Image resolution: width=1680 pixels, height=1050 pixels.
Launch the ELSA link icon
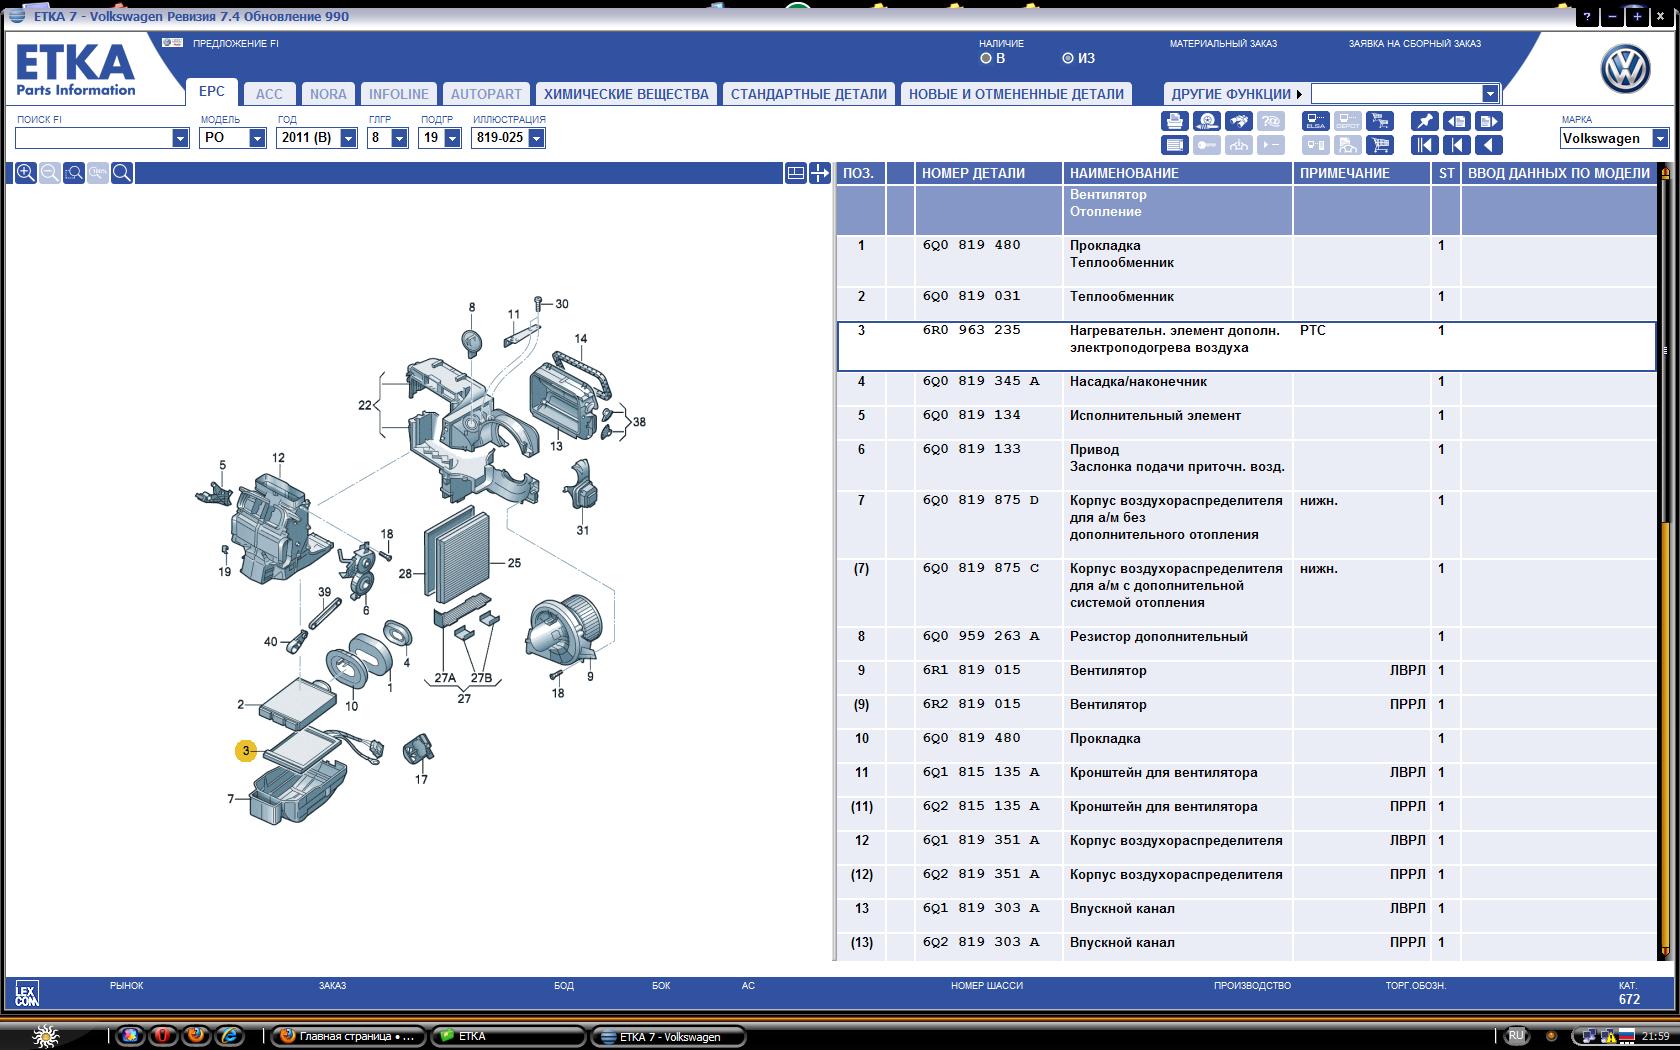point(1315,121)
